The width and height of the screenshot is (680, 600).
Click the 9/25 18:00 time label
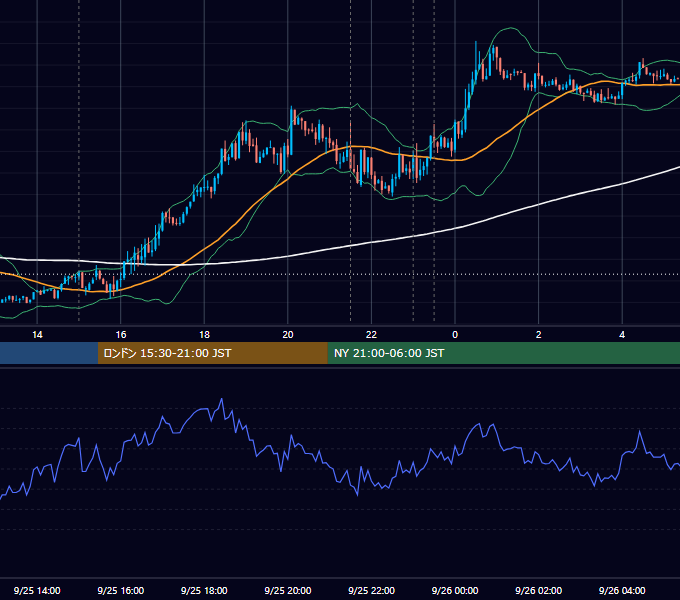coord(204,590)
